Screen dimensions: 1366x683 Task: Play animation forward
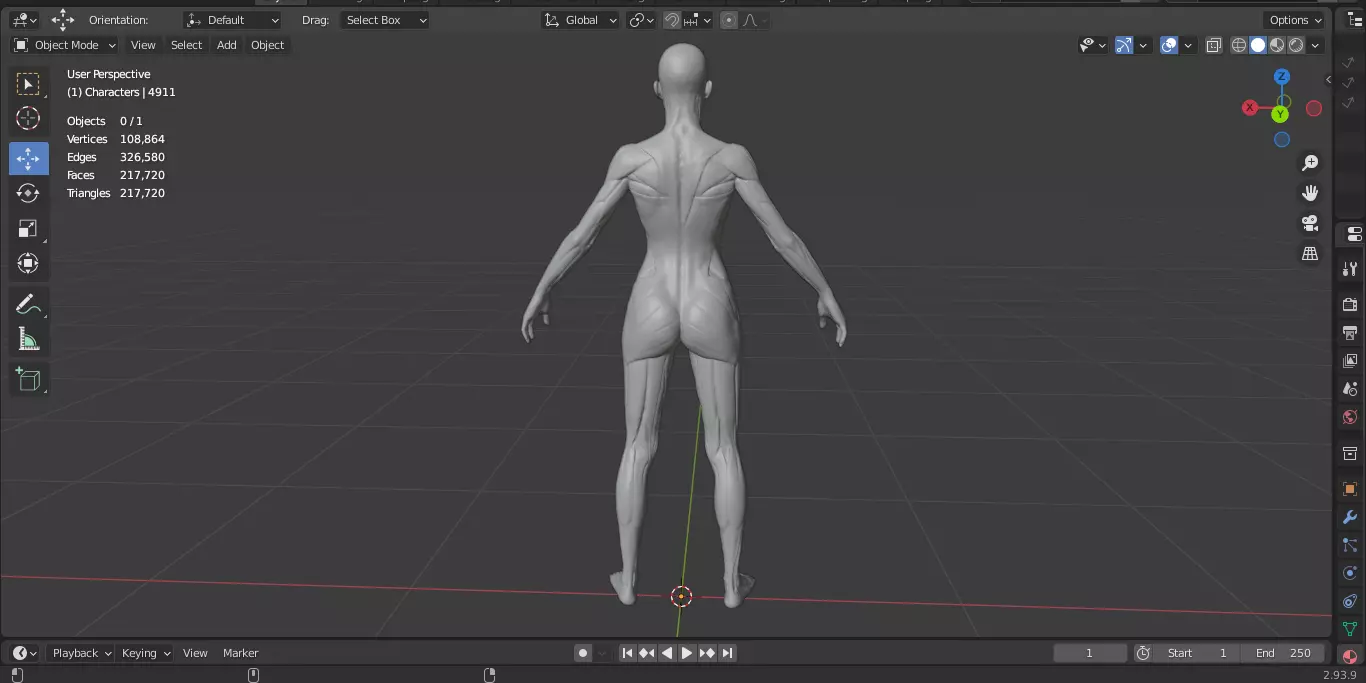[687, 653]
